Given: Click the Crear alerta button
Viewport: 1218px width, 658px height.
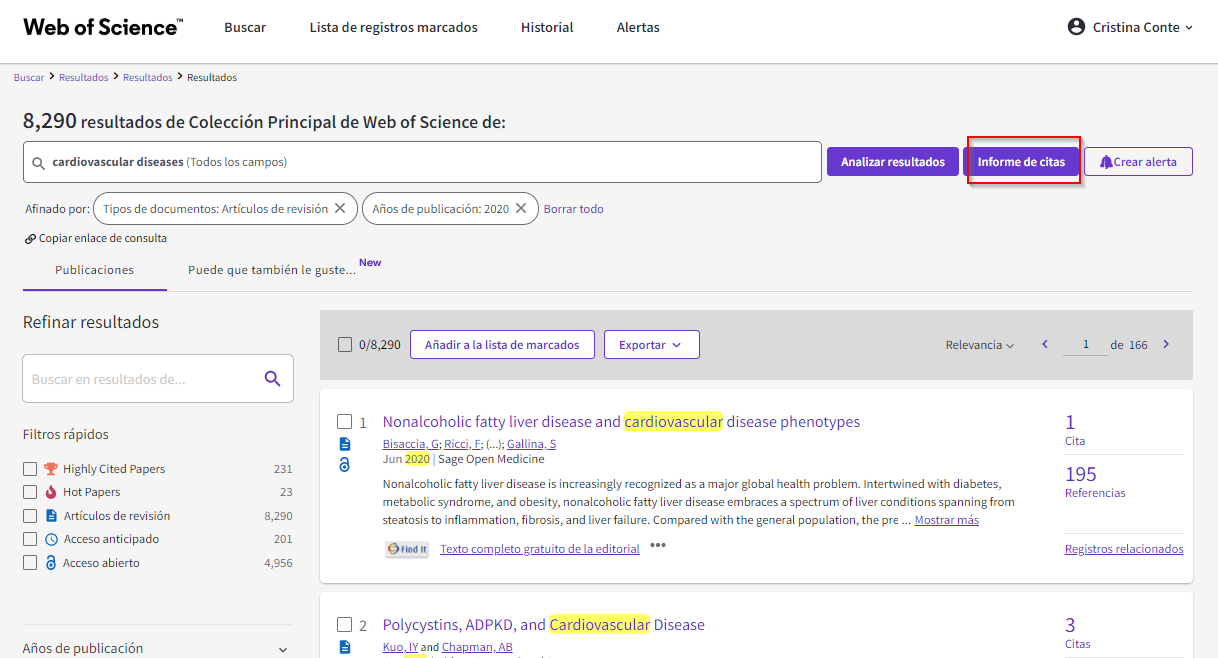Looking at the screenshot, I should [x=1138, y=162].
